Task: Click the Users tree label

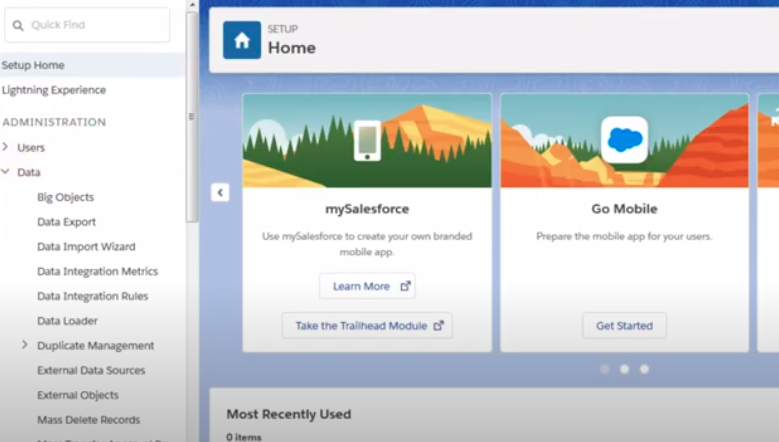Action: [31, 147]
